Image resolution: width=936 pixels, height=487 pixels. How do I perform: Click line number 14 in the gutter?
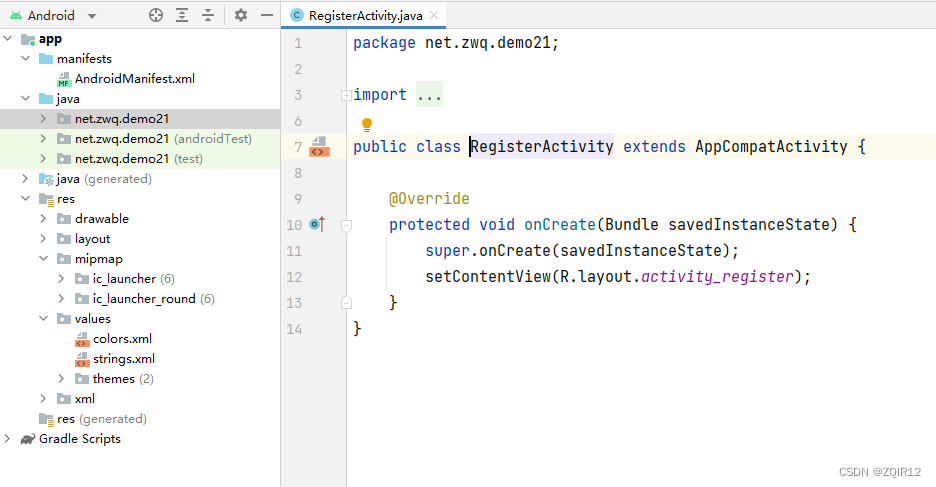pyautogui.click(x=294, y=329)
